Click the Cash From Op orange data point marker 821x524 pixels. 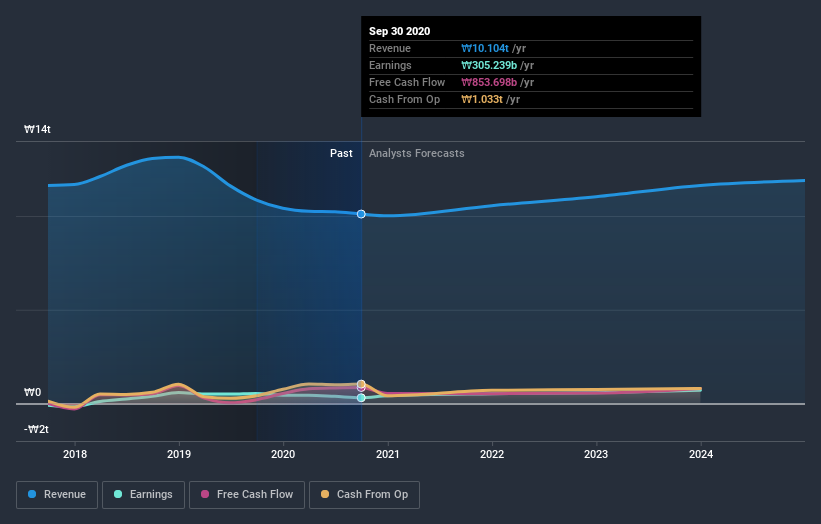coord(361,384)
